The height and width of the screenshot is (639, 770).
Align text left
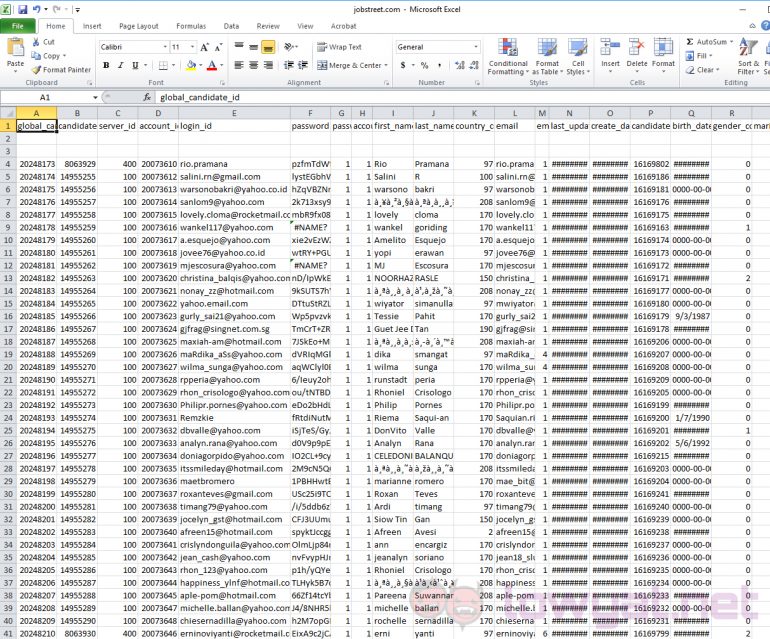click(x=239, y=65)
